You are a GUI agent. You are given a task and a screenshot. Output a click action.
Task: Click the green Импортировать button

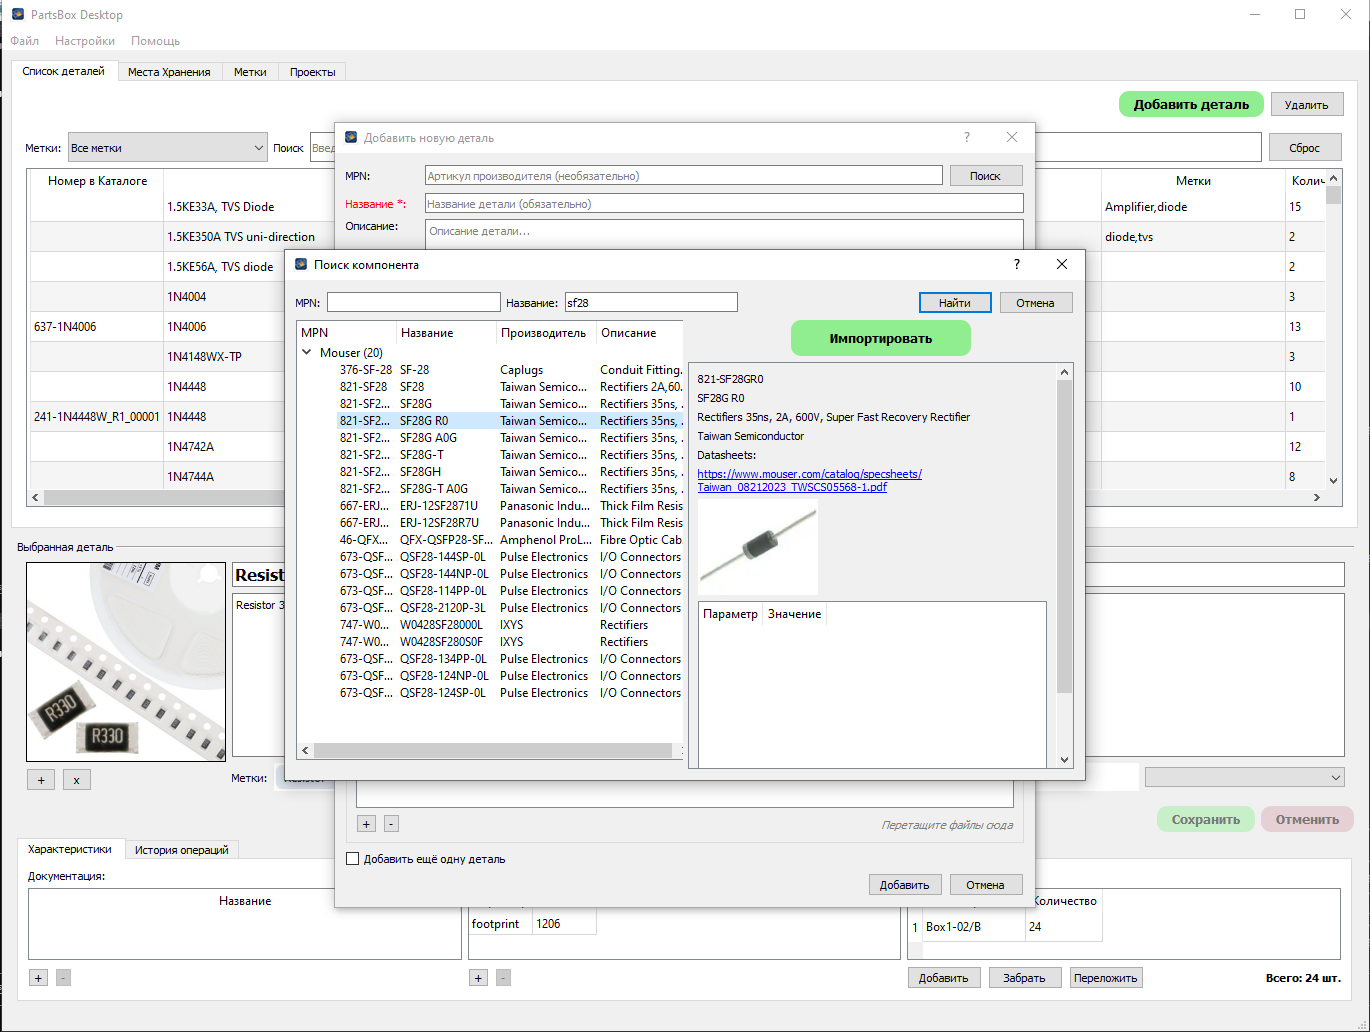point(880,338)
